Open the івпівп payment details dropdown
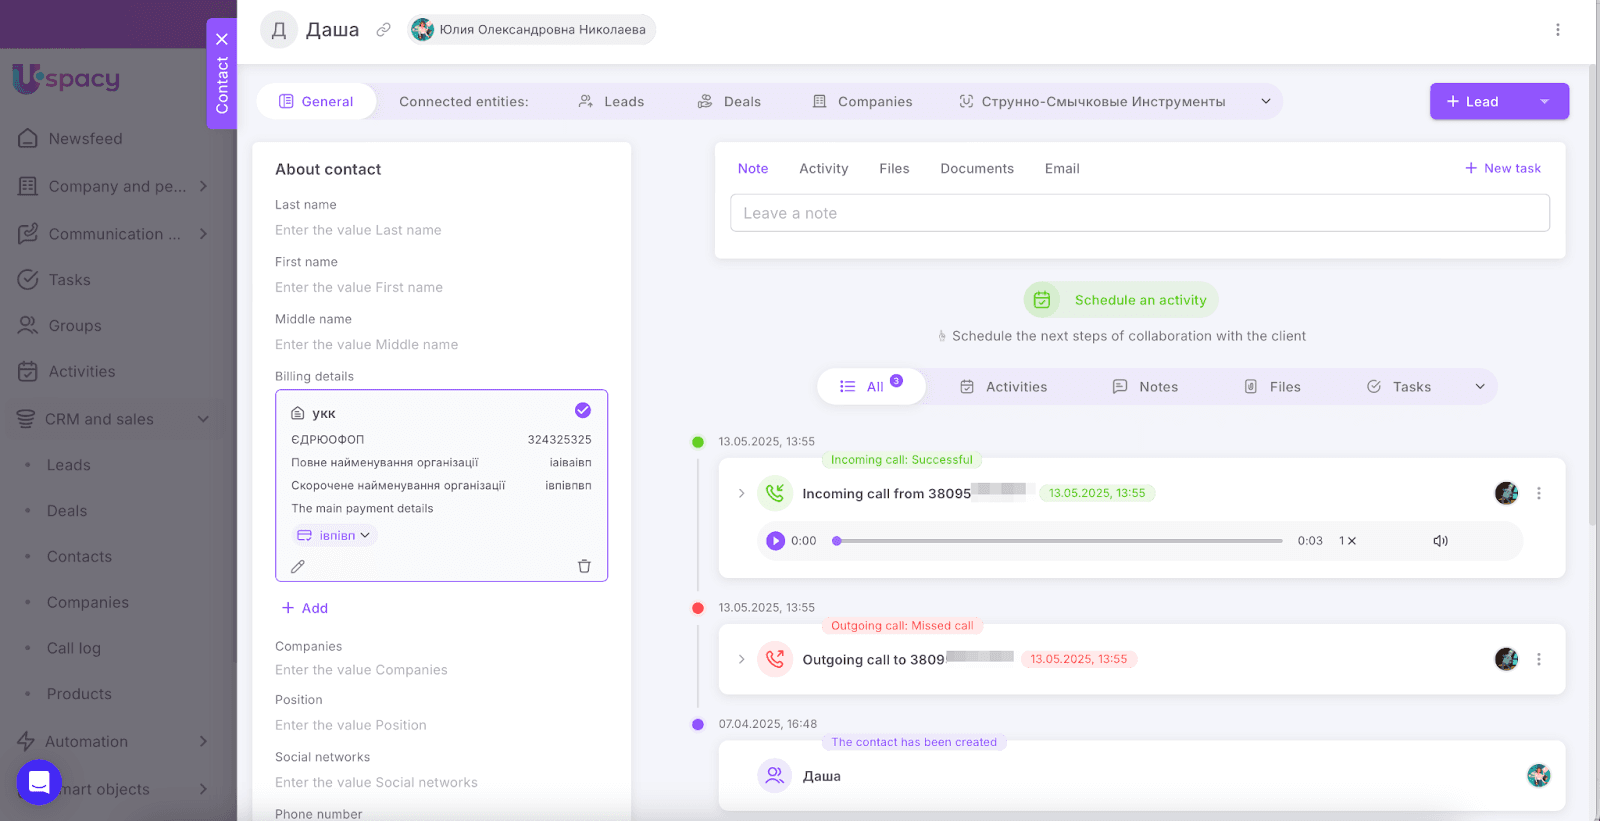 tap(335, 536)
